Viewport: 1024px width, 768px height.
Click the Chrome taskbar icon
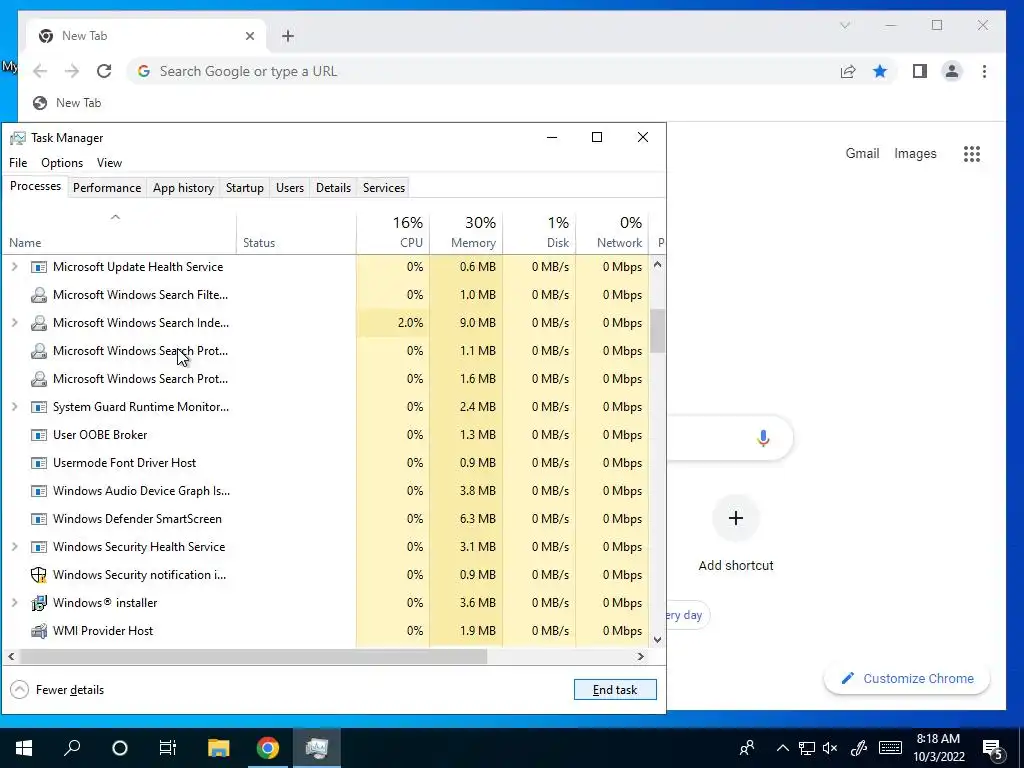[267, 748]
